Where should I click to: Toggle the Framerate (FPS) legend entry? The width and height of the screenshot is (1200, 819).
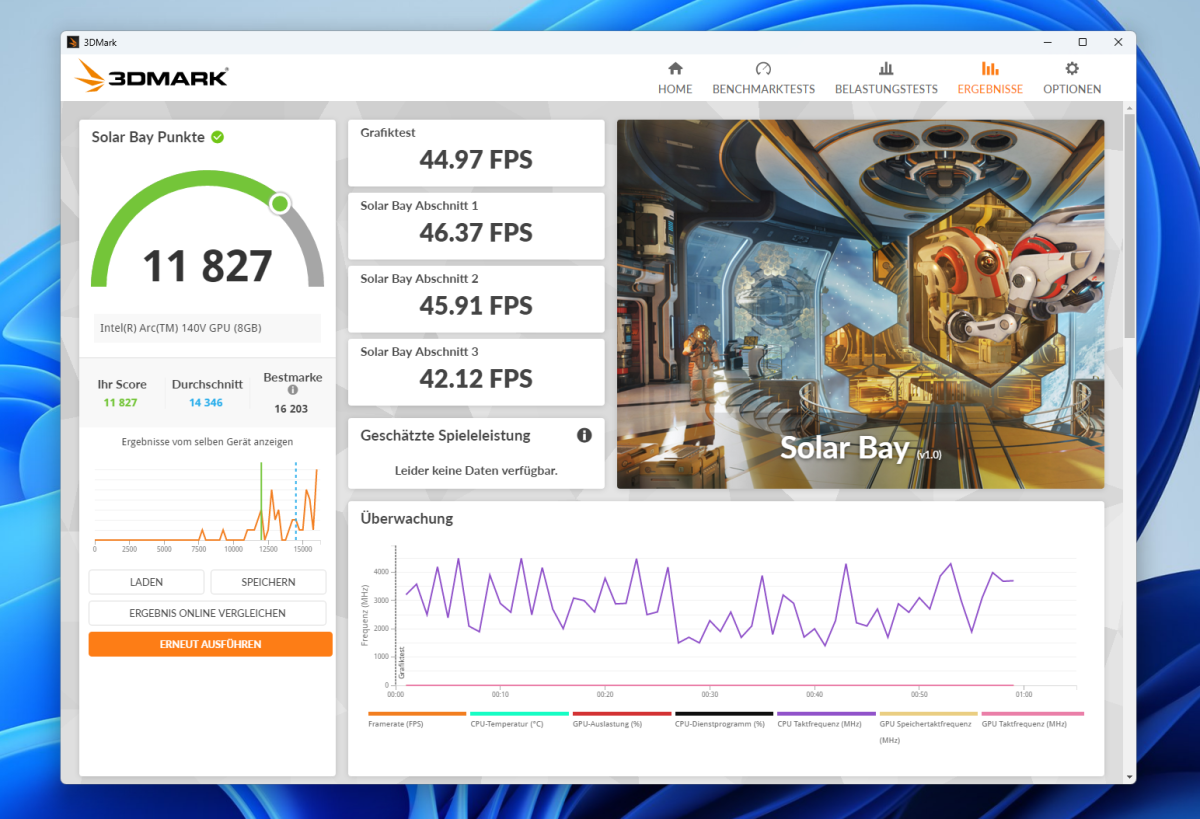click(x=417, y=719)
